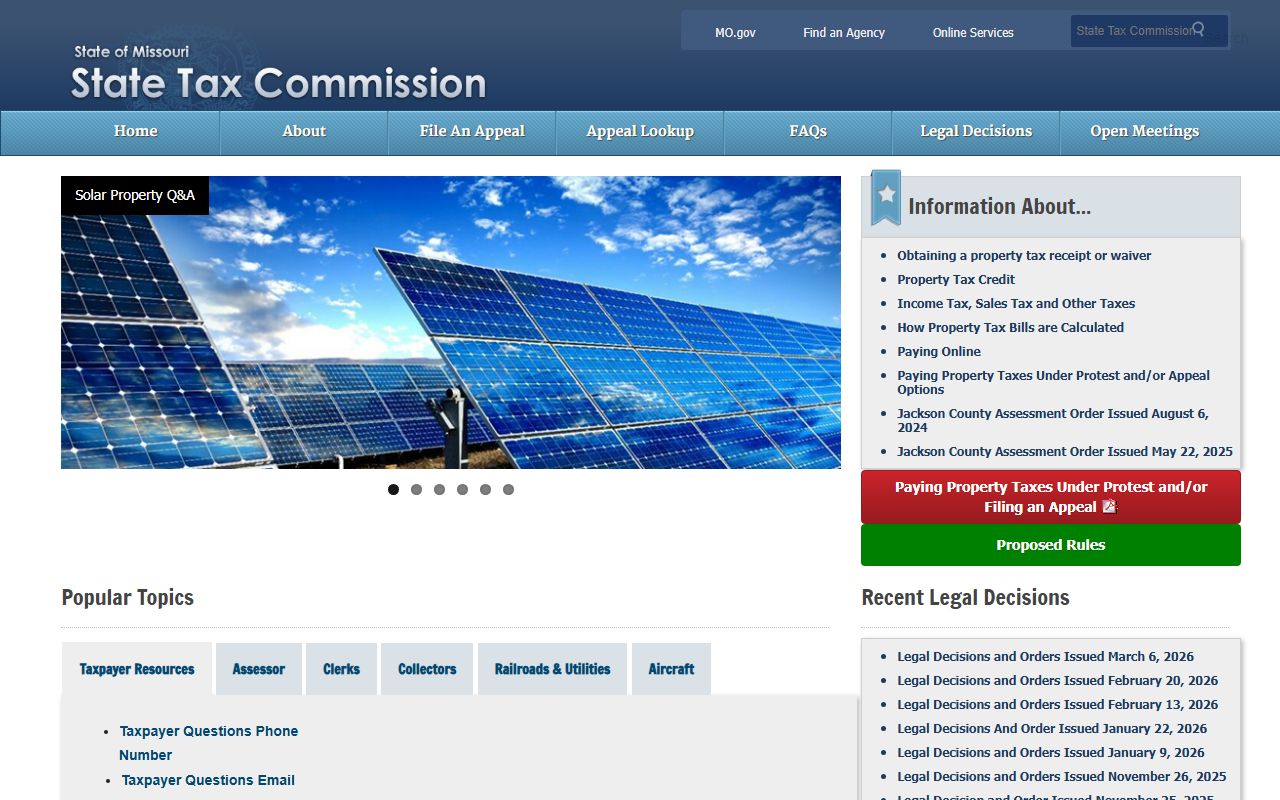The width and height of the screenshot is (1280, 800).
Task: Open Legal Decisions Issued January 9, 2026
Action: (1051, 753)
